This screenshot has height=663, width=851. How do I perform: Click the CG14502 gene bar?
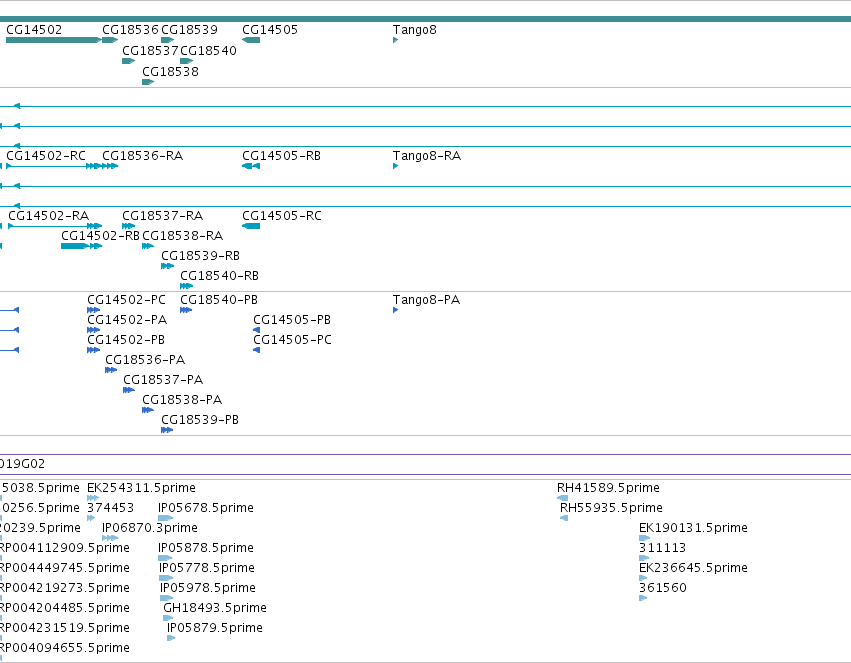point(53,40)
